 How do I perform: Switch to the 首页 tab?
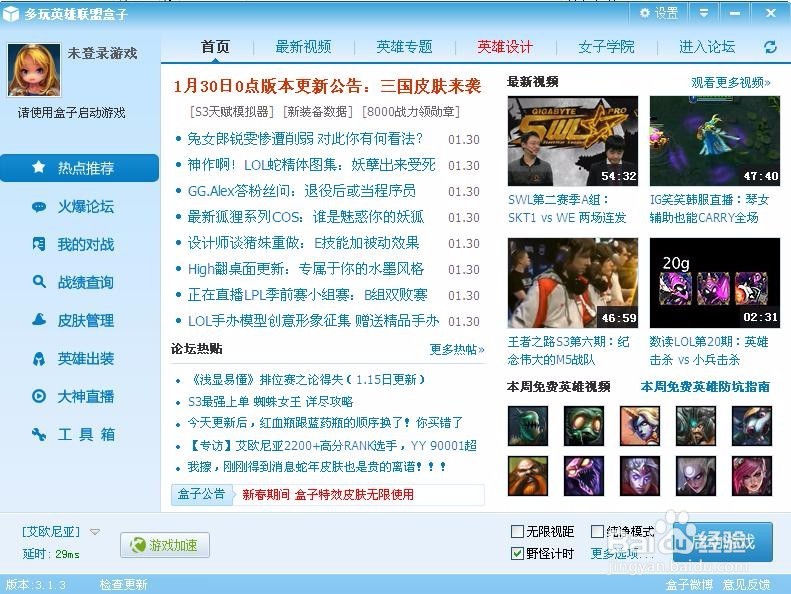215,47
